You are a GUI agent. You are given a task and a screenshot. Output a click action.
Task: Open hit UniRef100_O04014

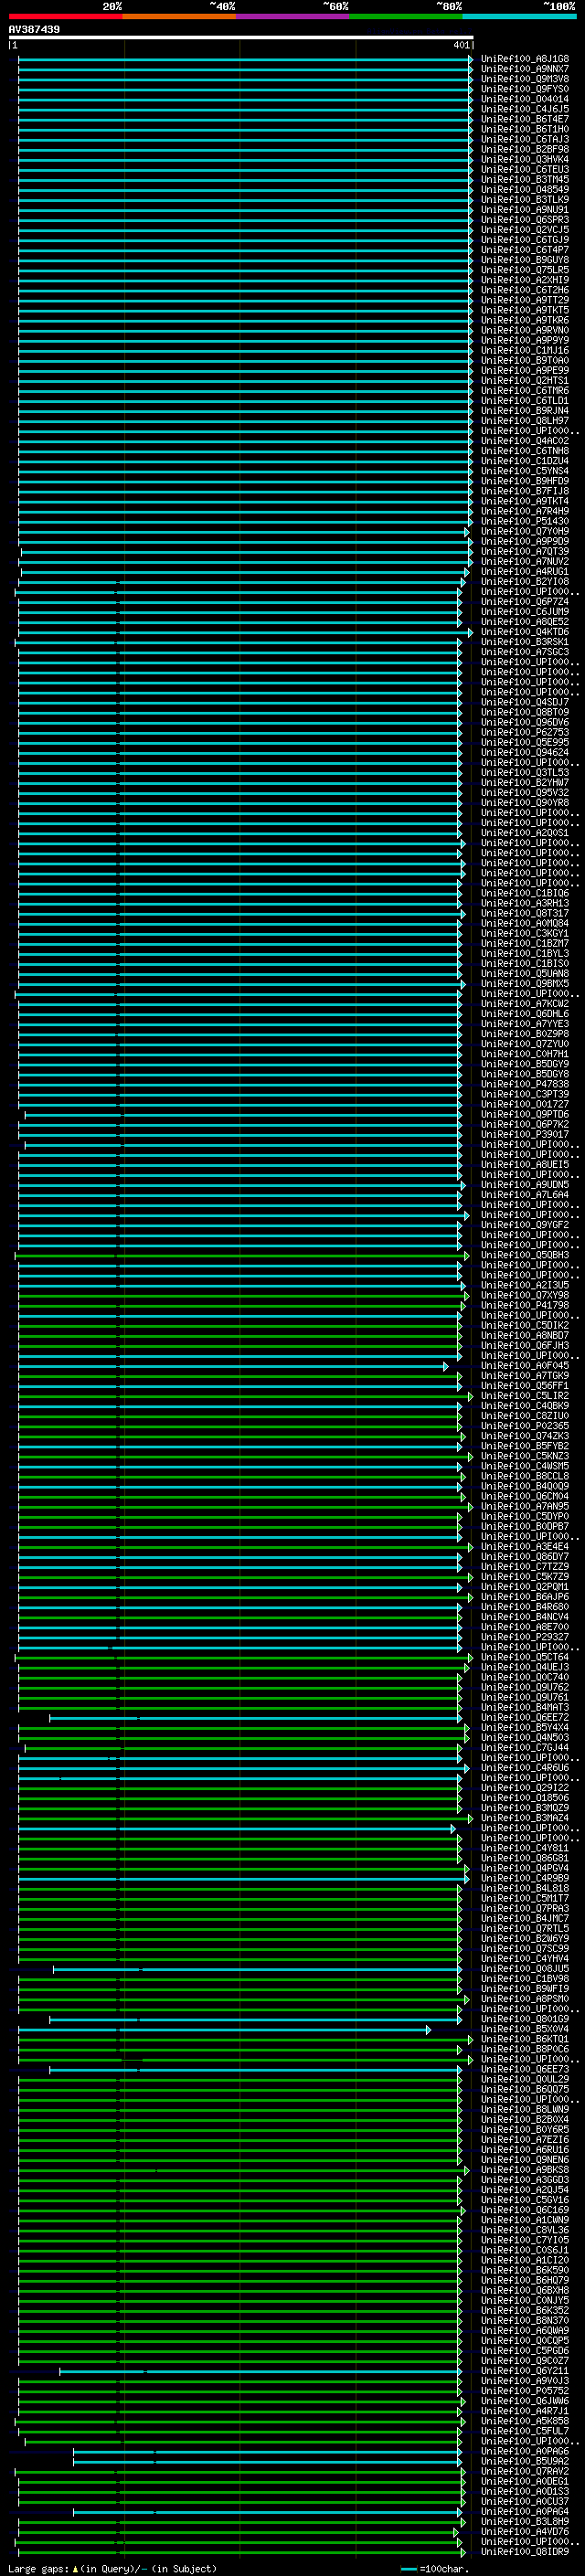click(x=525, y=99)
